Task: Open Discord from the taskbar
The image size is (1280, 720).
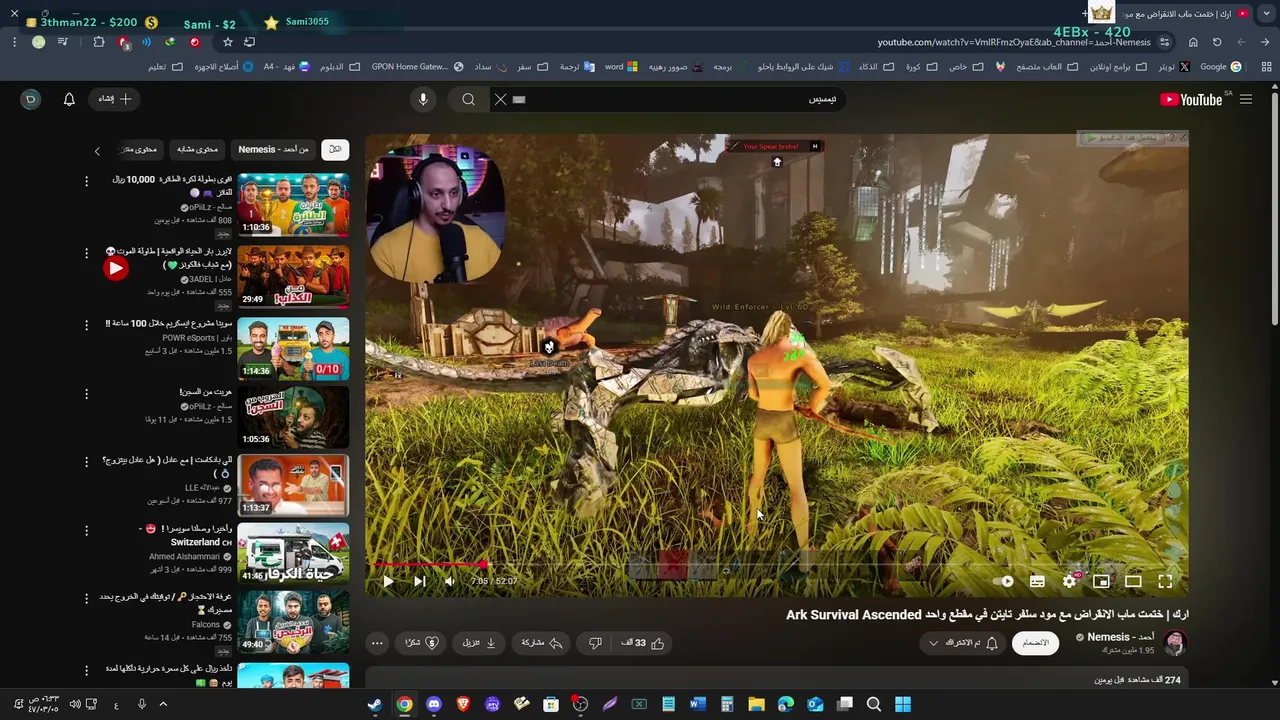Action: 433,704
